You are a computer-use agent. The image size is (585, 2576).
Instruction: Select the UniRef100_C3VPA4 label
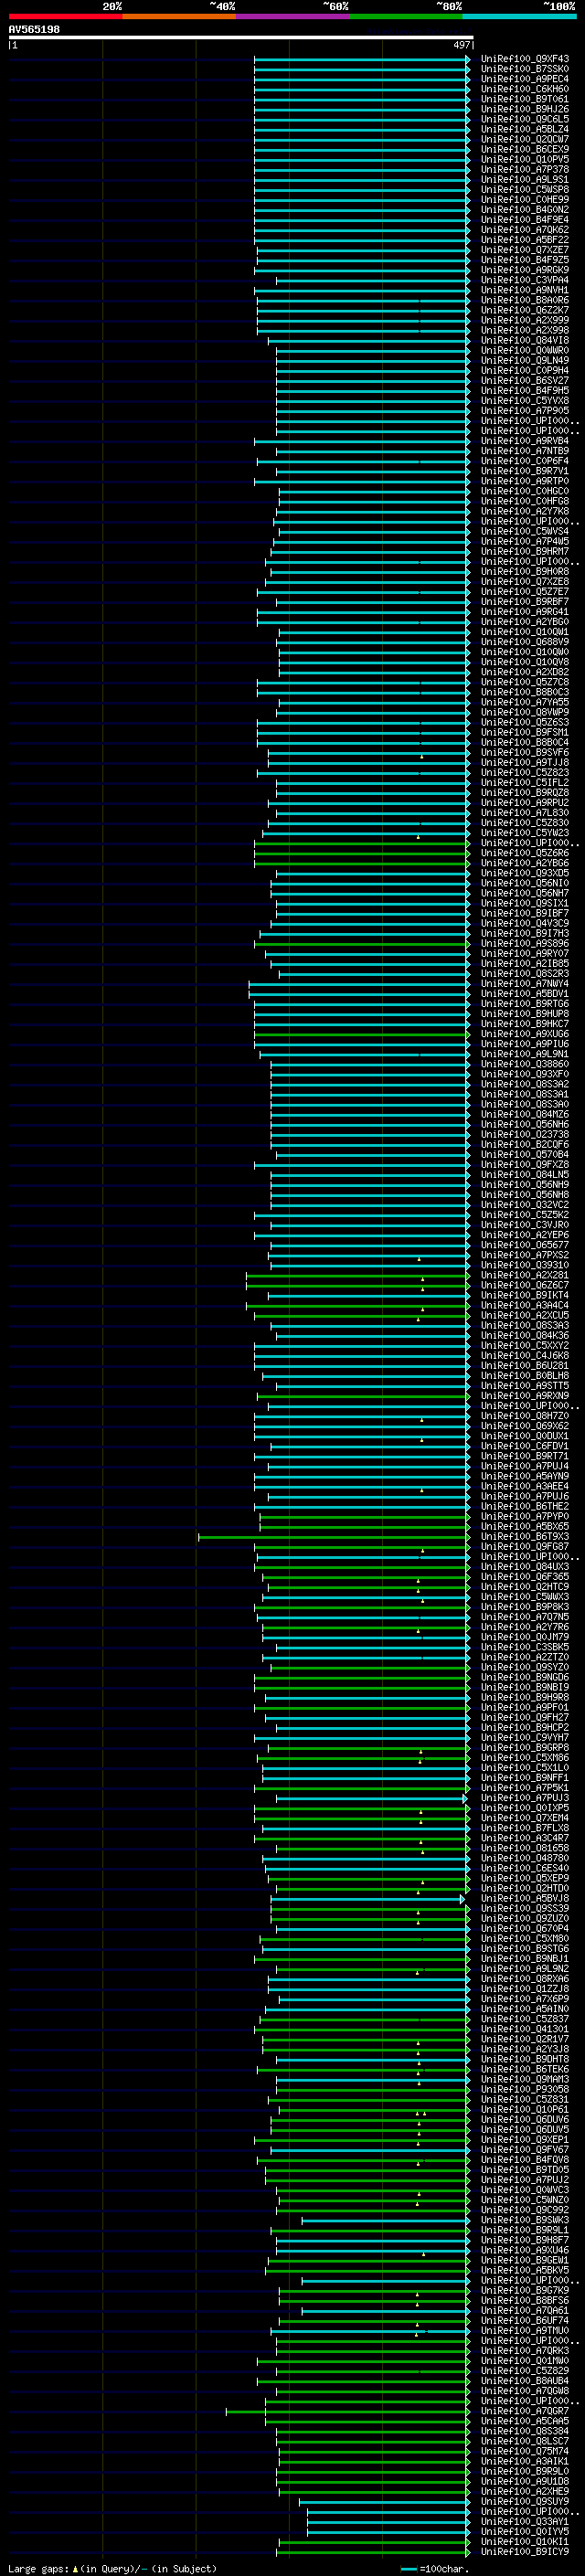pyautogui.click(x=525, y=280)
